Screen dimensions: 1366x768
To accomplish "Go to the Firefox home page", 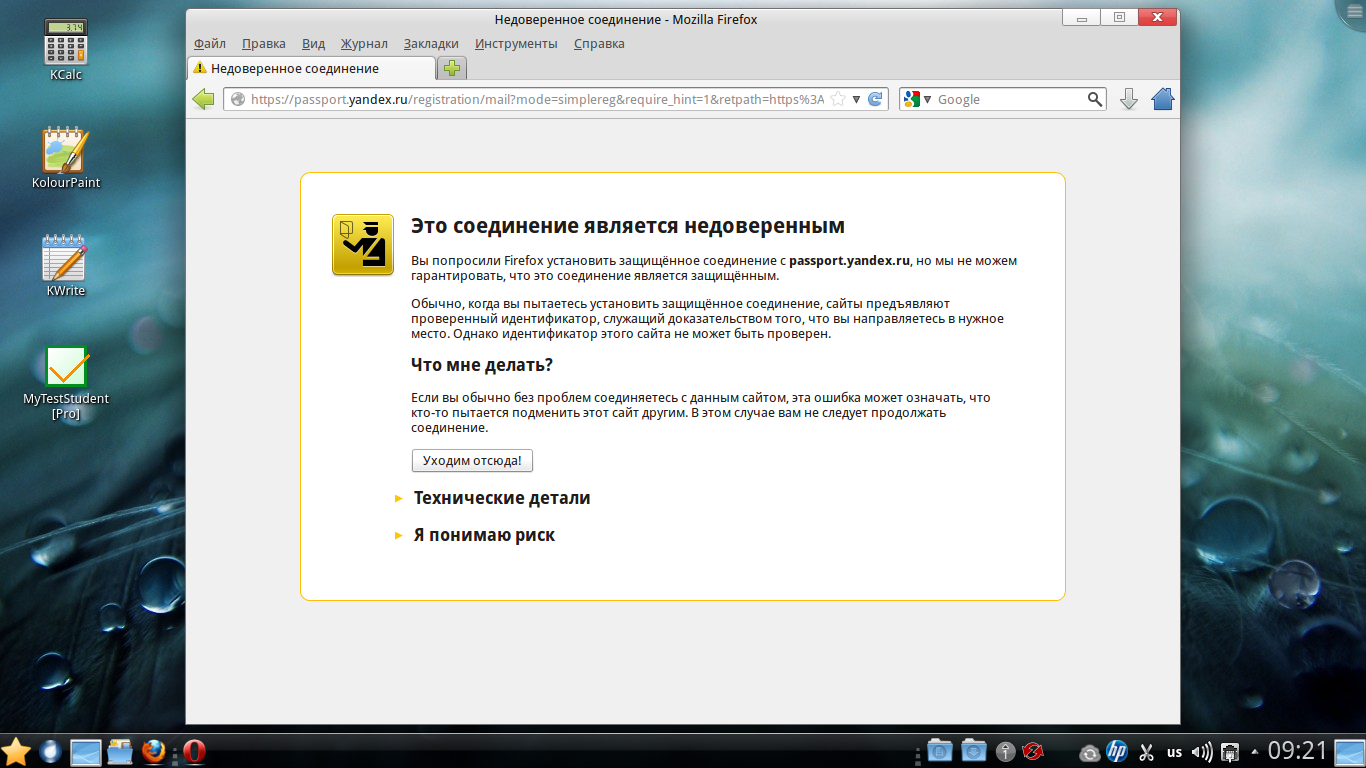I will pos(1162,99).
